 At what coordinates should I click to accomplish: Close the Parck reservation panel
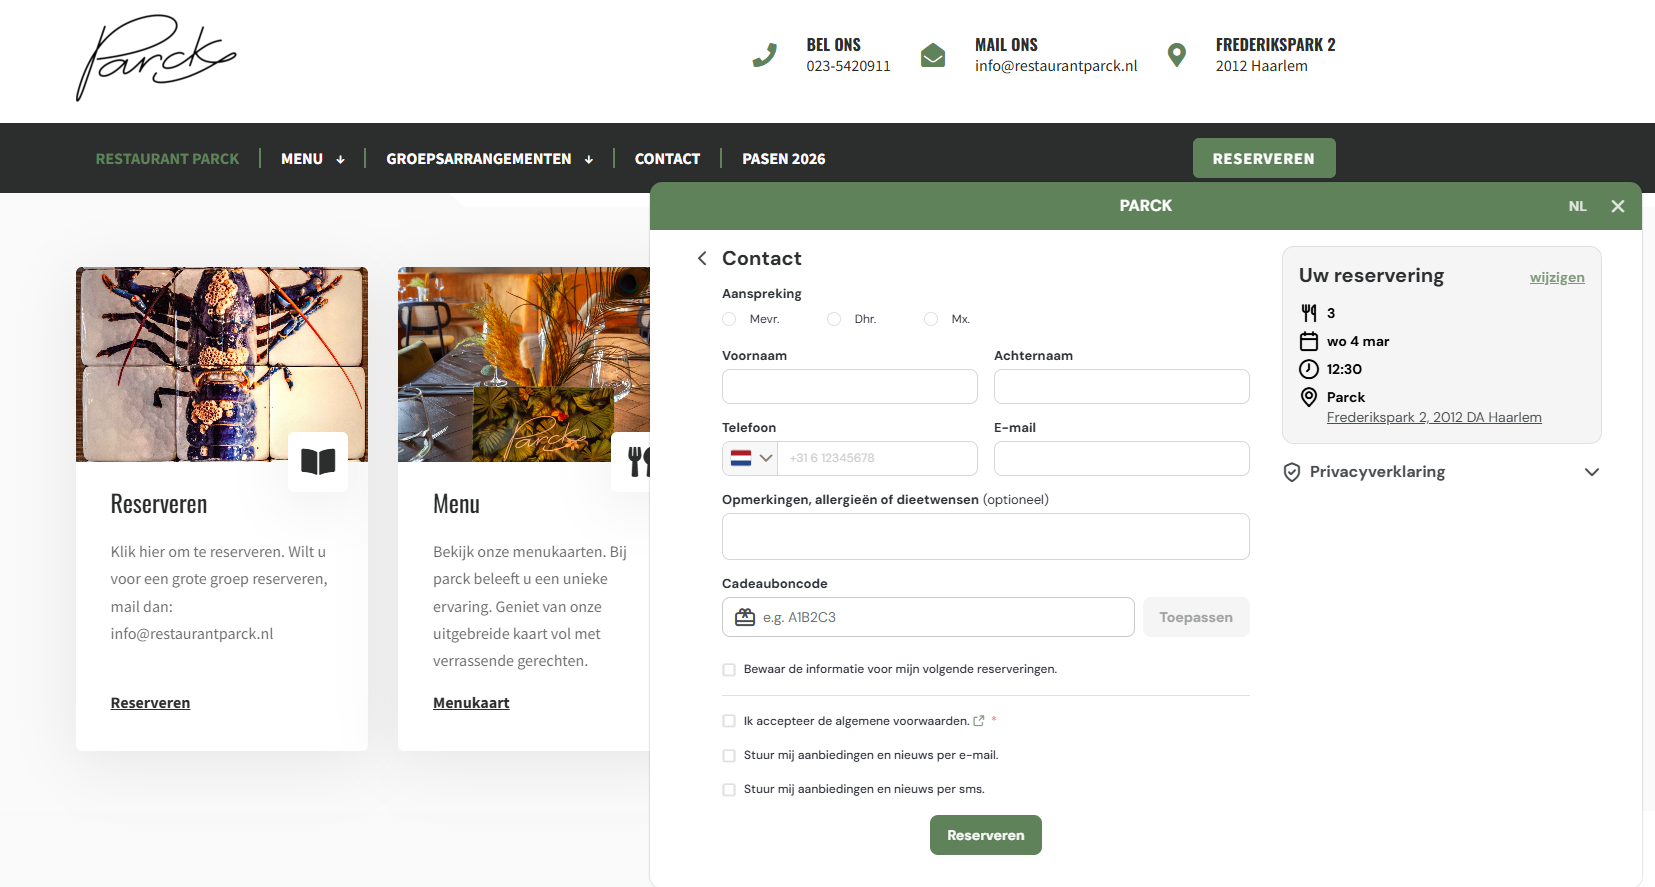coord(1618,206)
